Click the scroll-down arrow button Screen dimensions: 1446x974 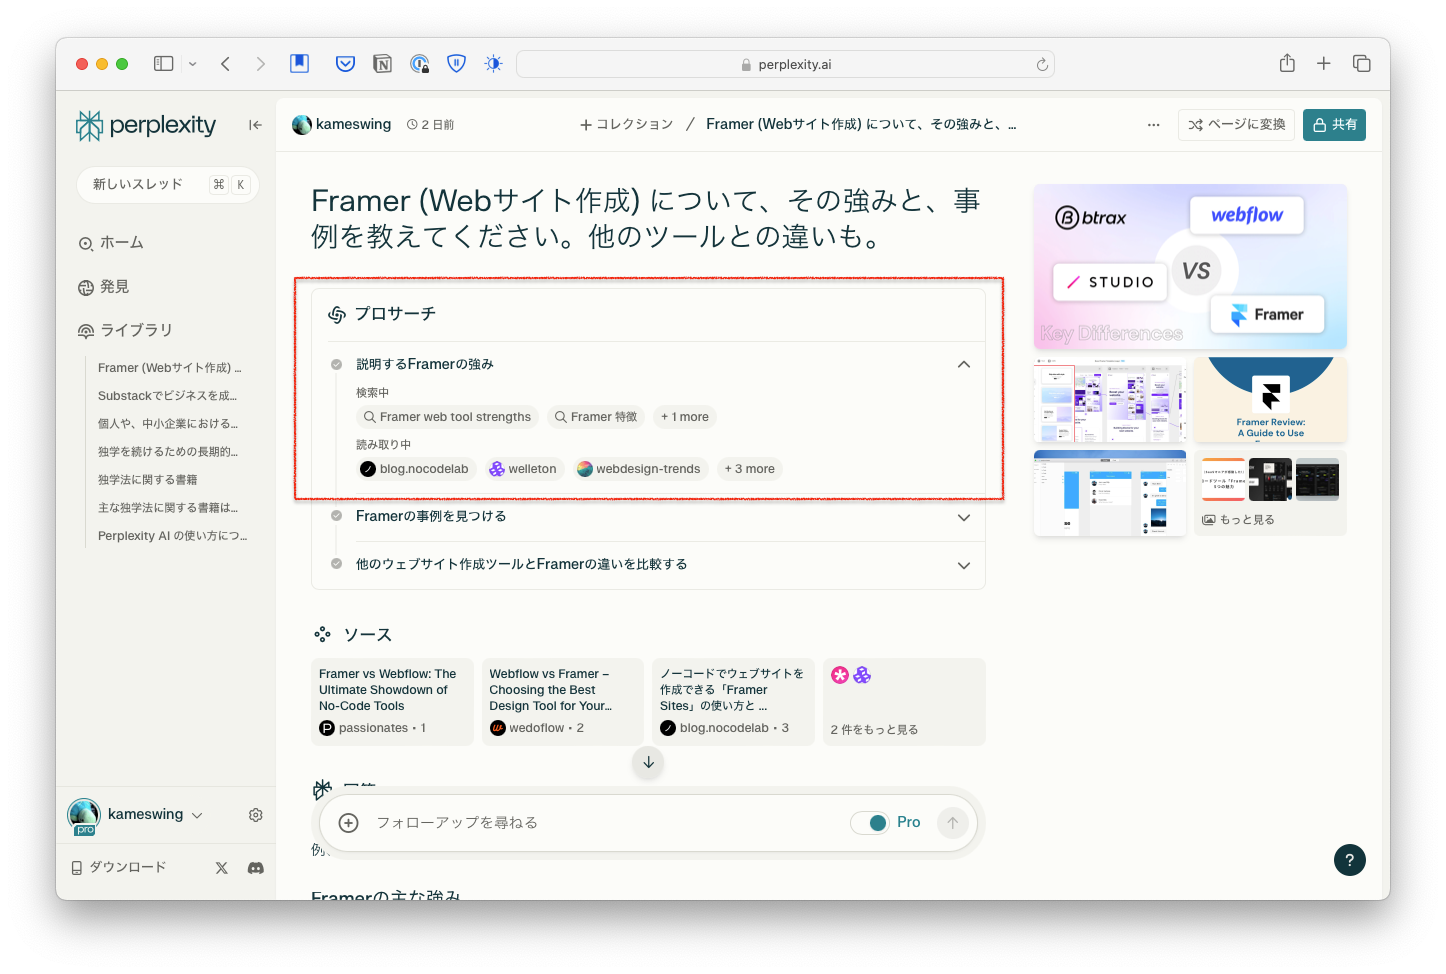coord(648,762)
